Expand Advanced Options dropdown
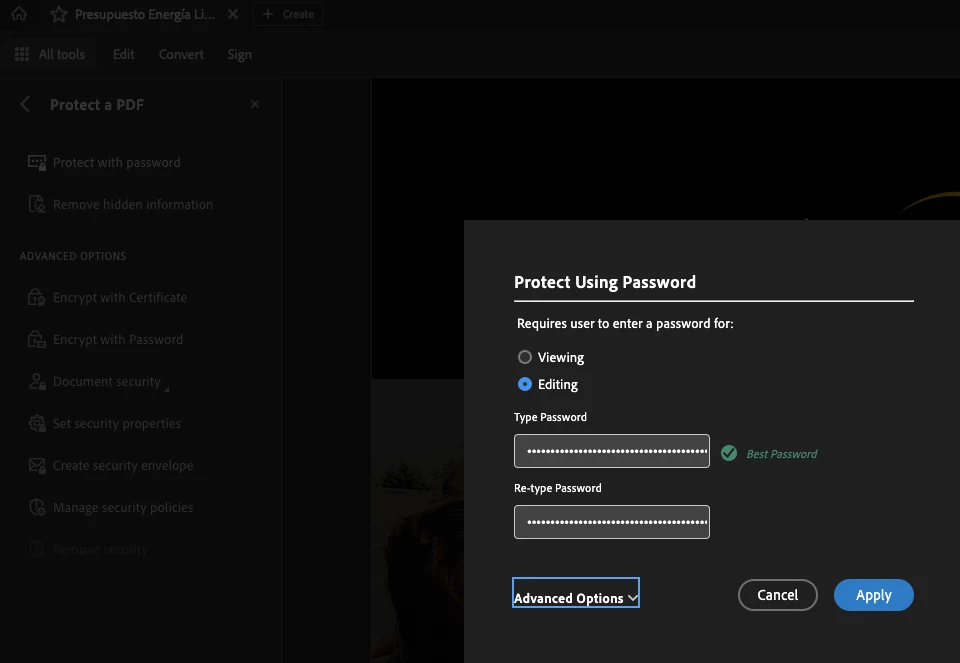The width and height of the screenshot is (960, 663). [576, 593]
